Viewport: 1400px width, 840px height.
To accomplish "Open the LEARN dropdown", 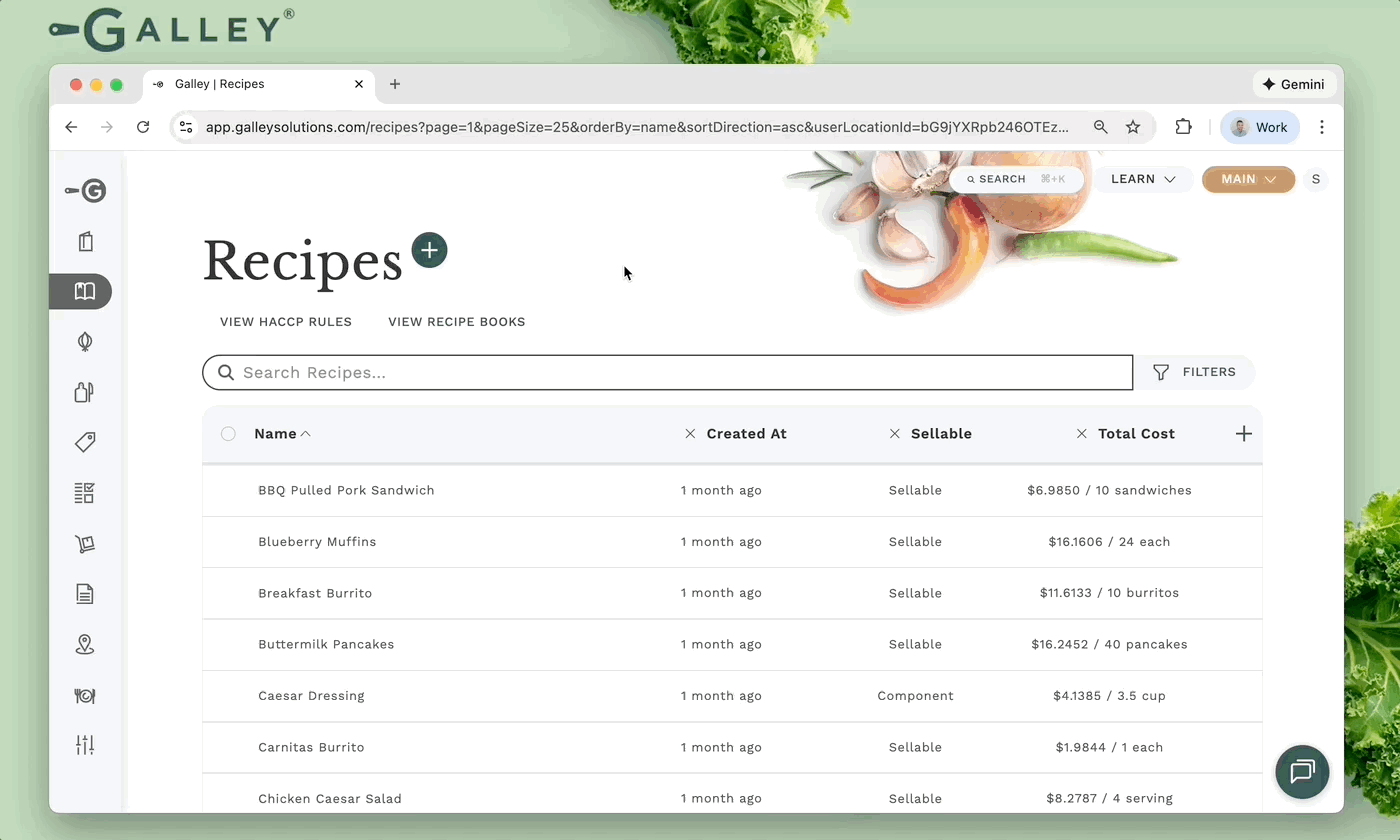I will point(1142,179).
